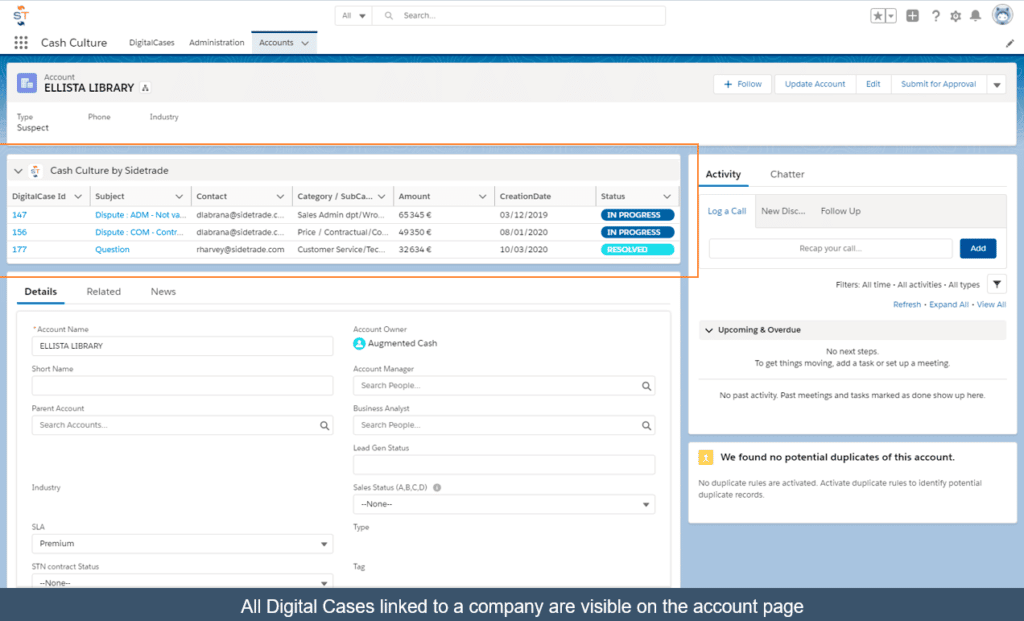This screenshot has width=1024, height=621.
Task: Click the account record icon next to ELLISTA LIBRARY
Action: click(x=27, y=83)
